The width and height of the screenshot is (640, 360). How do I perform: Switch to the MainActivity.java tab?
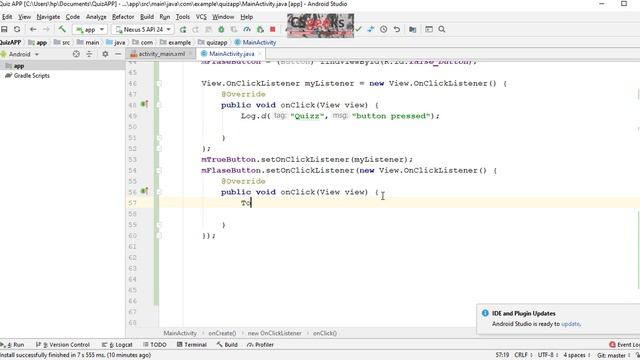[231, 54]
